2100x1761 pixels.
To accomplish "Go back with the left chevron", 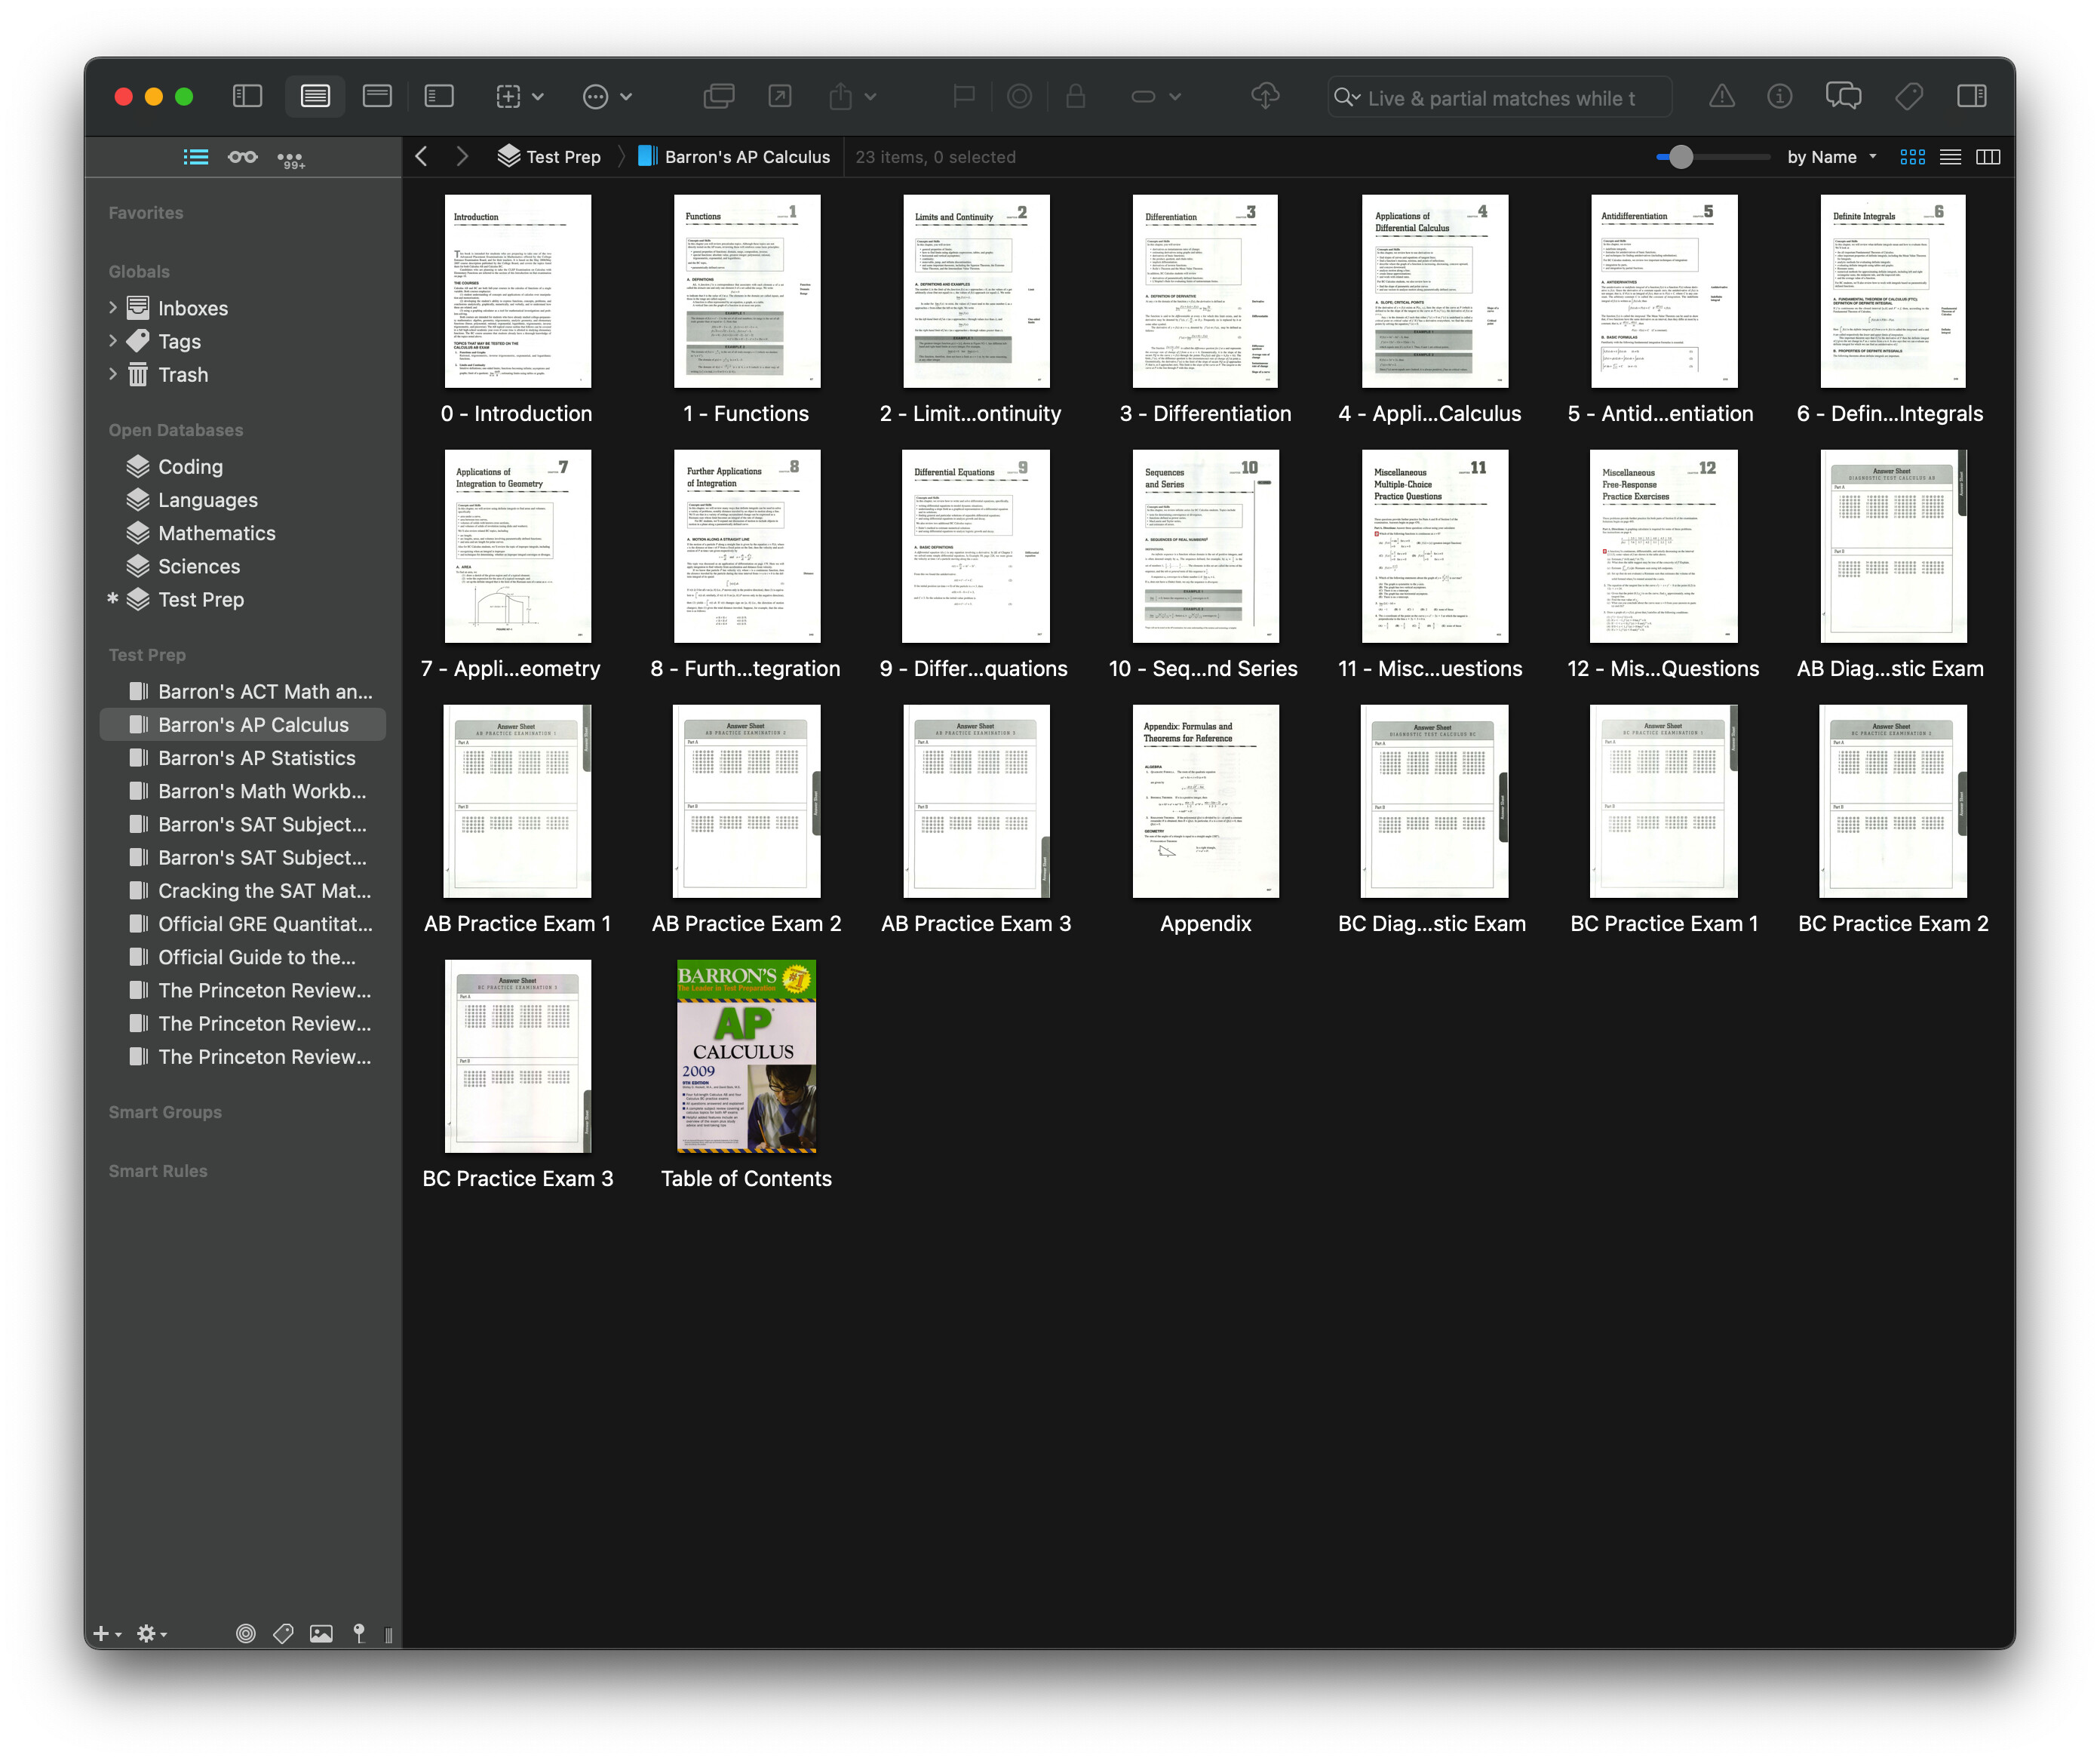I will point(422,157).
